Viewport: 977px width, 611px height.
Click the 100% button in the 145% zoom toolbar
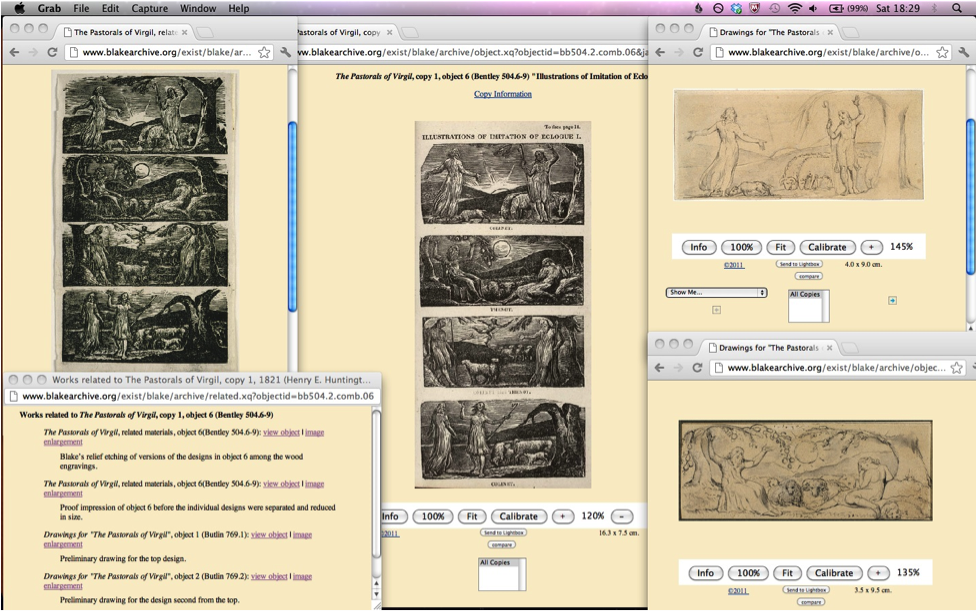point(741,247)
